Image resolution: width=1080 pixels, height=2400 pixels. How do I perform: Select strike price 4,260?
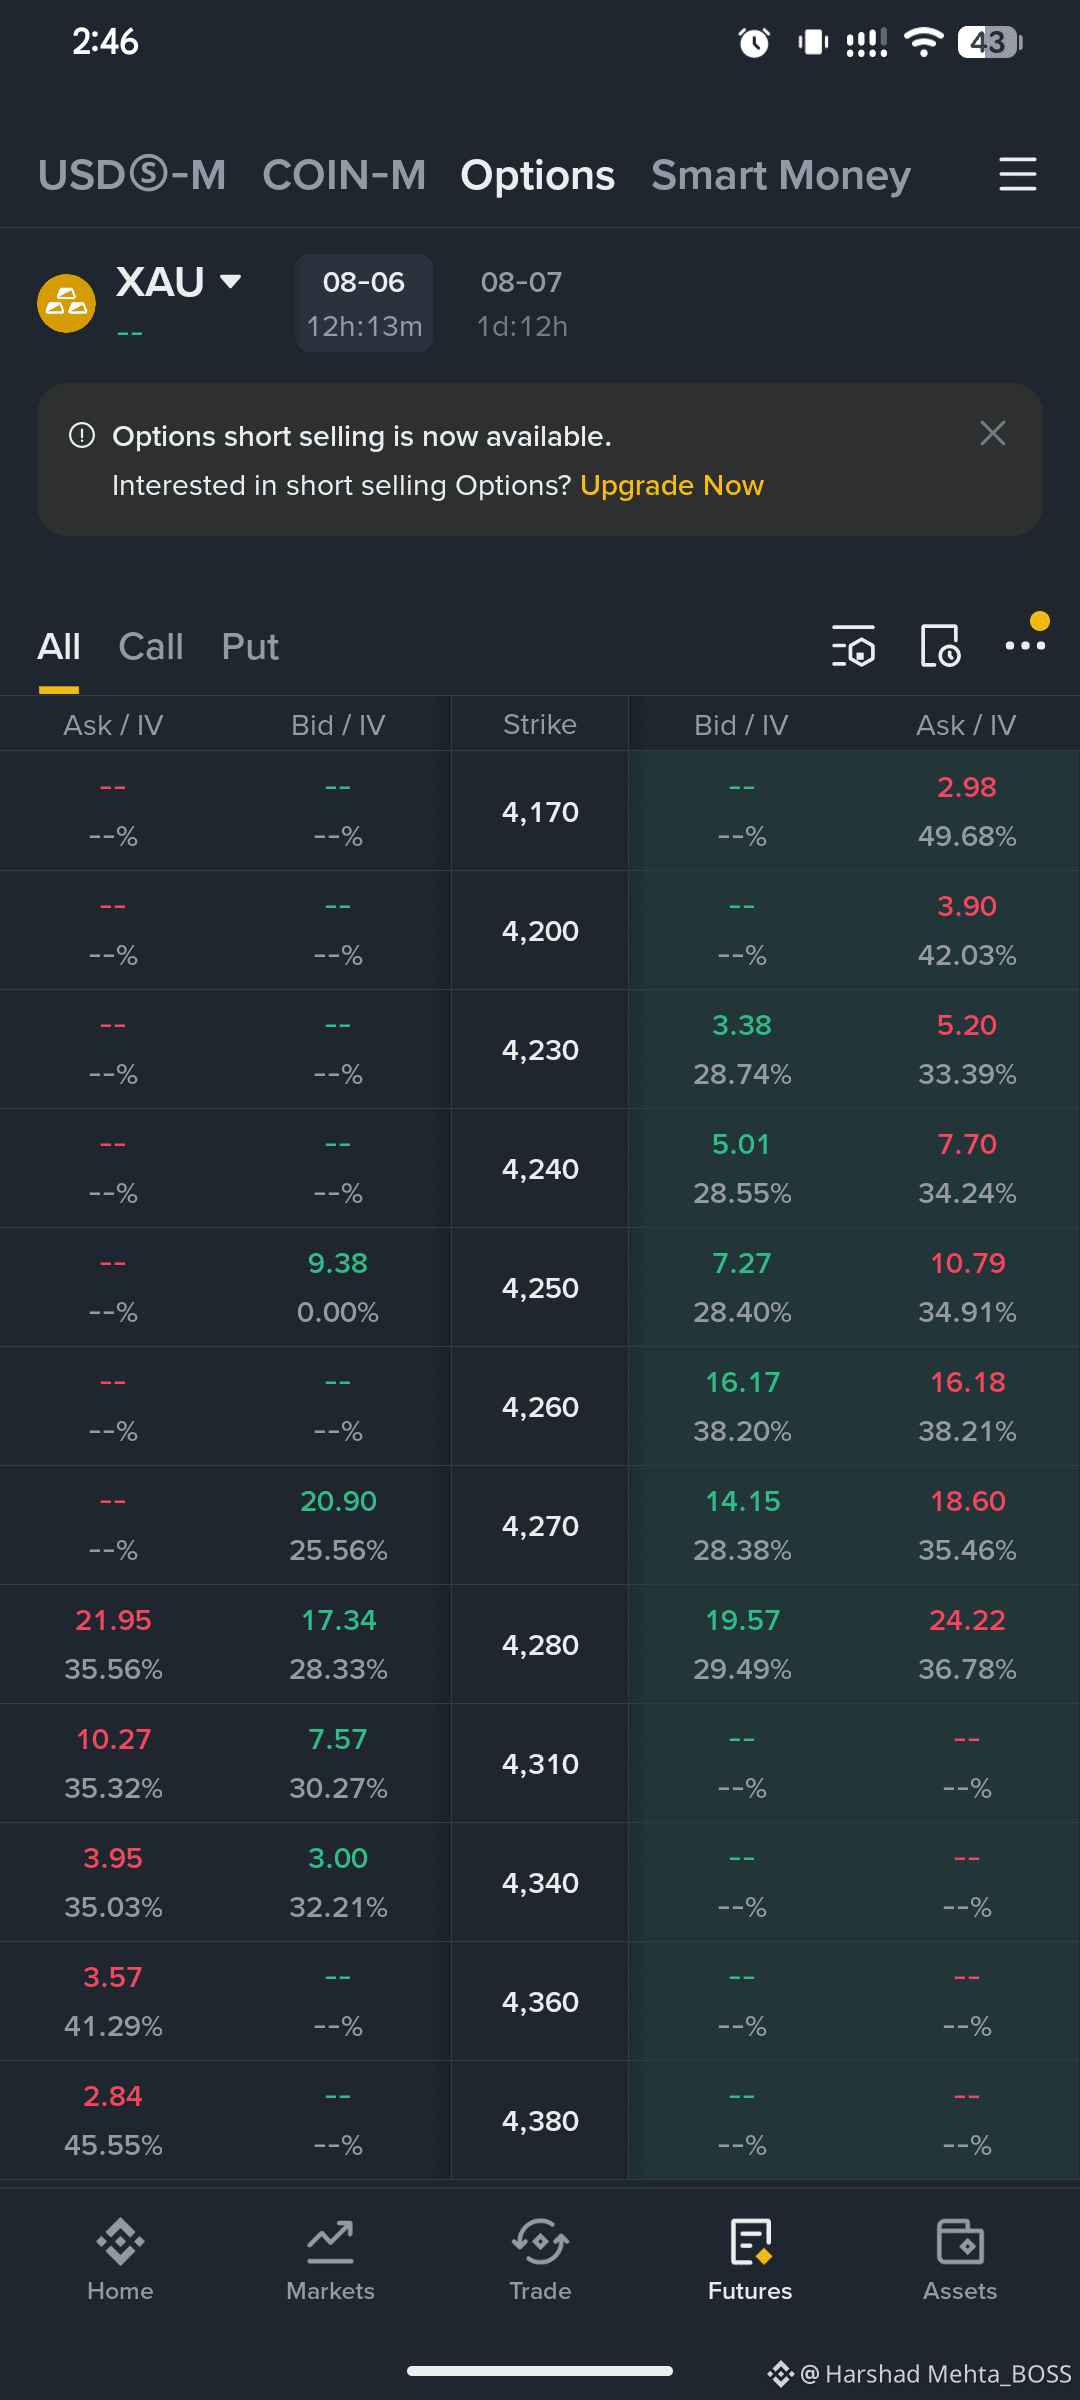pyautogui.click(x=540, y=1407)
